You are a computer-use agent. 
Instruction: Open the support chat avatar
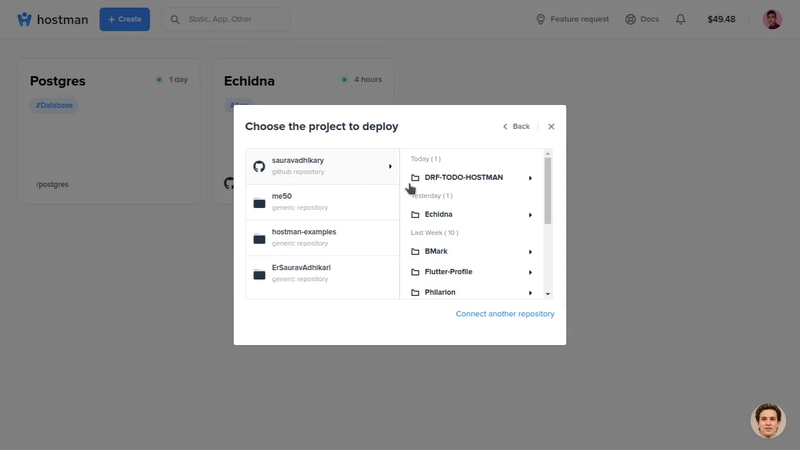click(768, 420)
